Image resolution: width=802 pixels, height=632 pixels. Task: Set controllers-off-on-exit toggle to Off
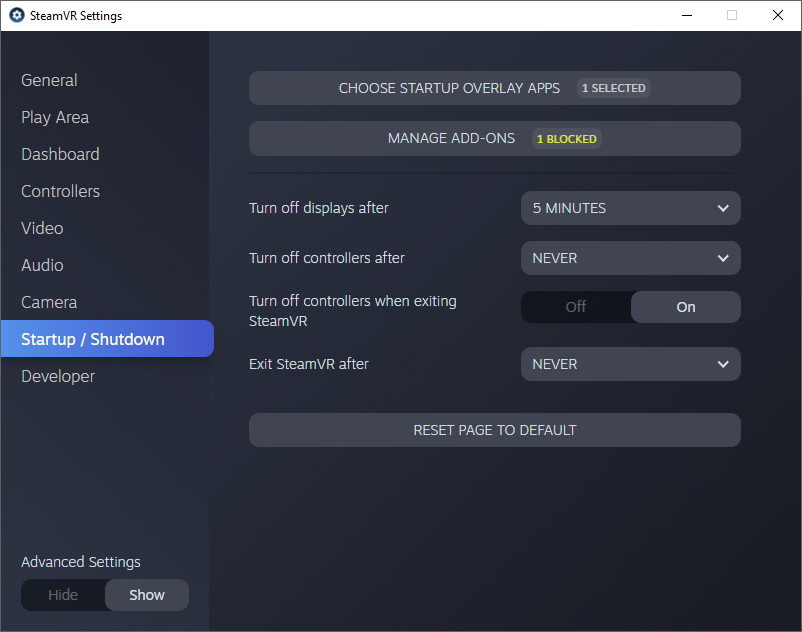point(576,307)
